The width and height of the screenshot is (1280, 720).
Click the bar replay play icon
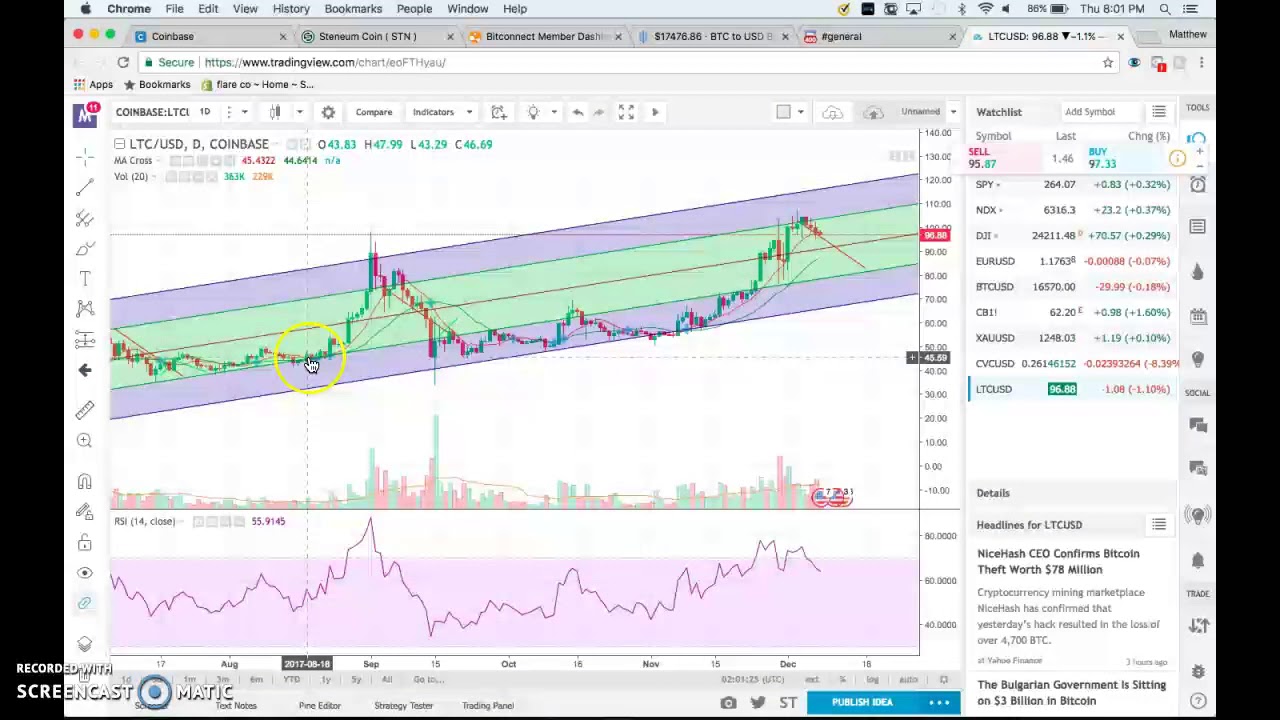point(655,112)
